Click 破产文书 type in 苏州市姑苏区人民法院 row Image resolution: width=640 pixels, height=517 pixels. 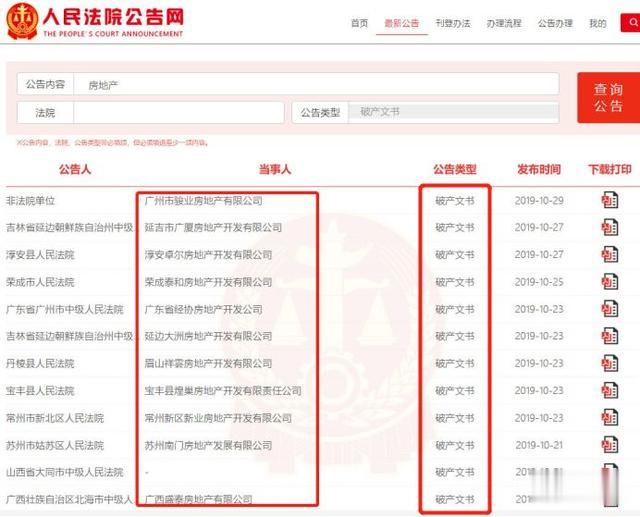[455, 445]
